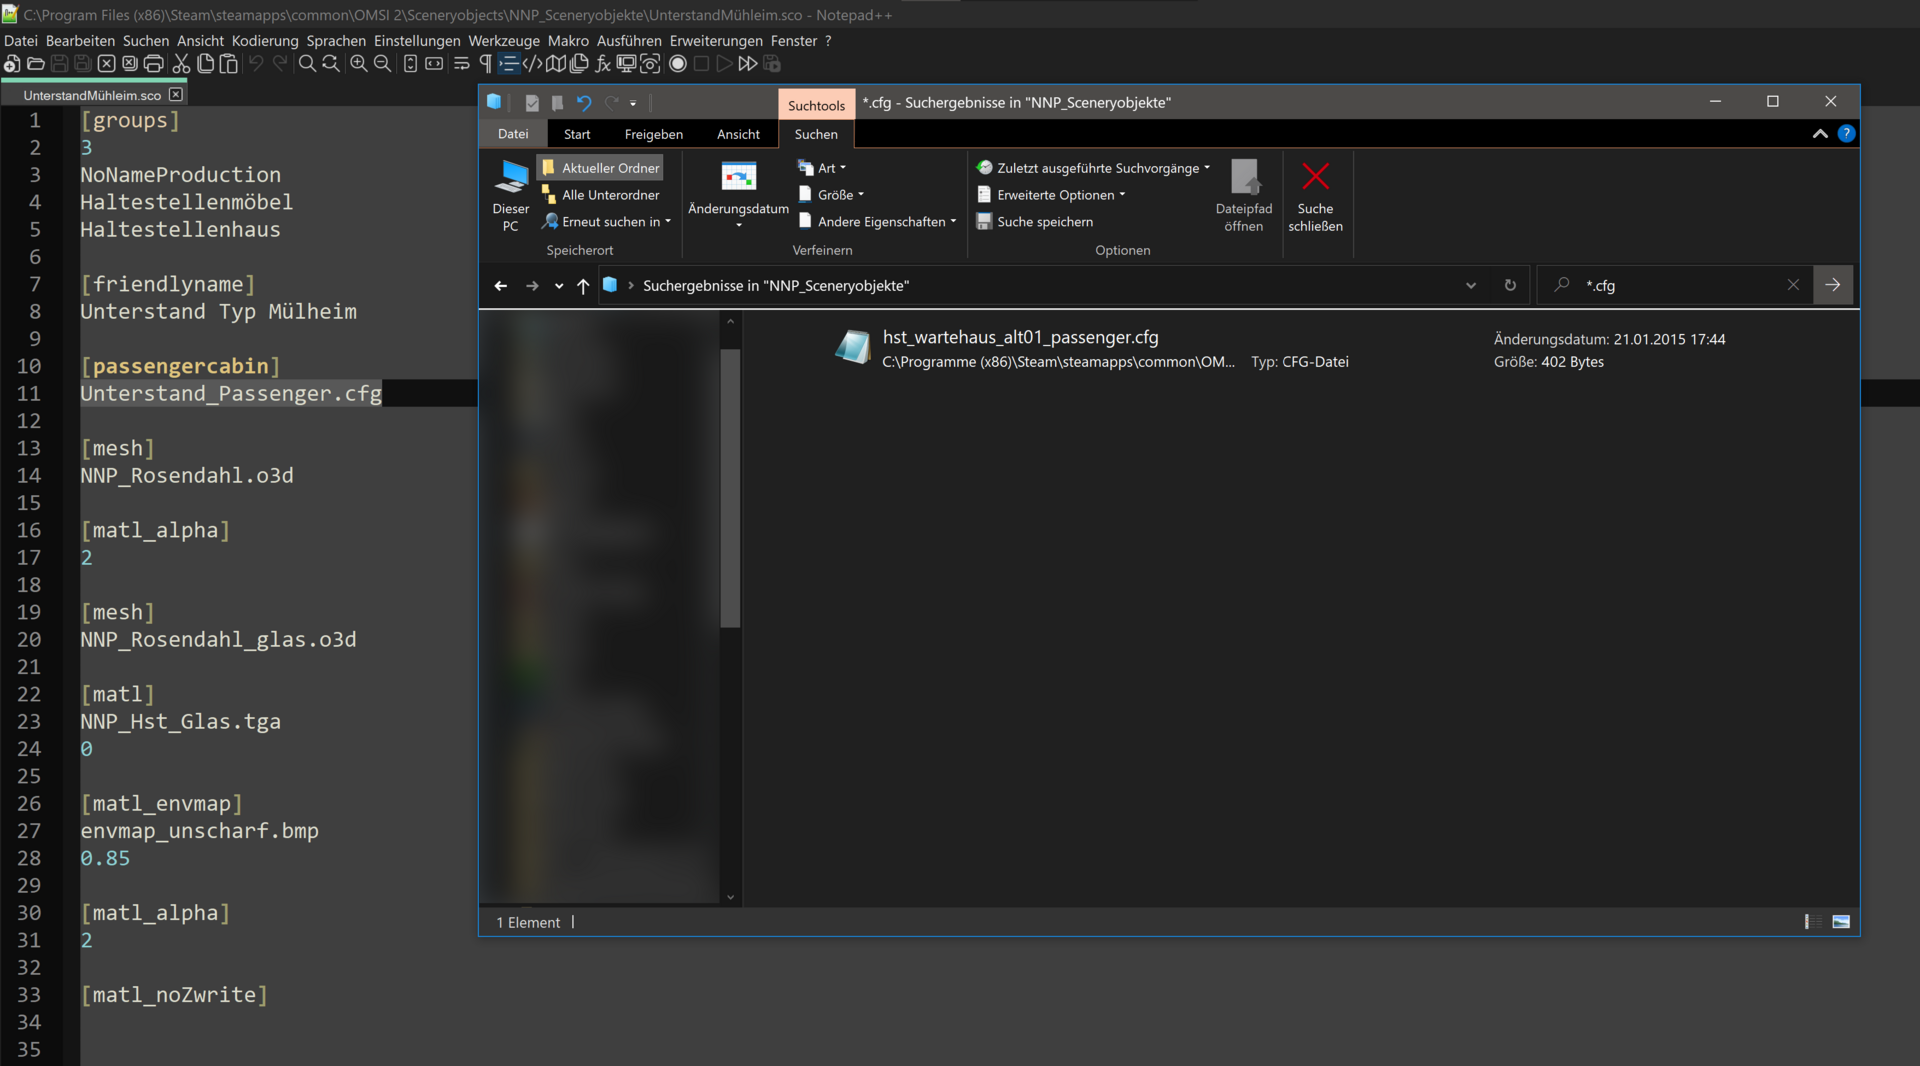Open the Größe filter dropdown

point(833,195)
